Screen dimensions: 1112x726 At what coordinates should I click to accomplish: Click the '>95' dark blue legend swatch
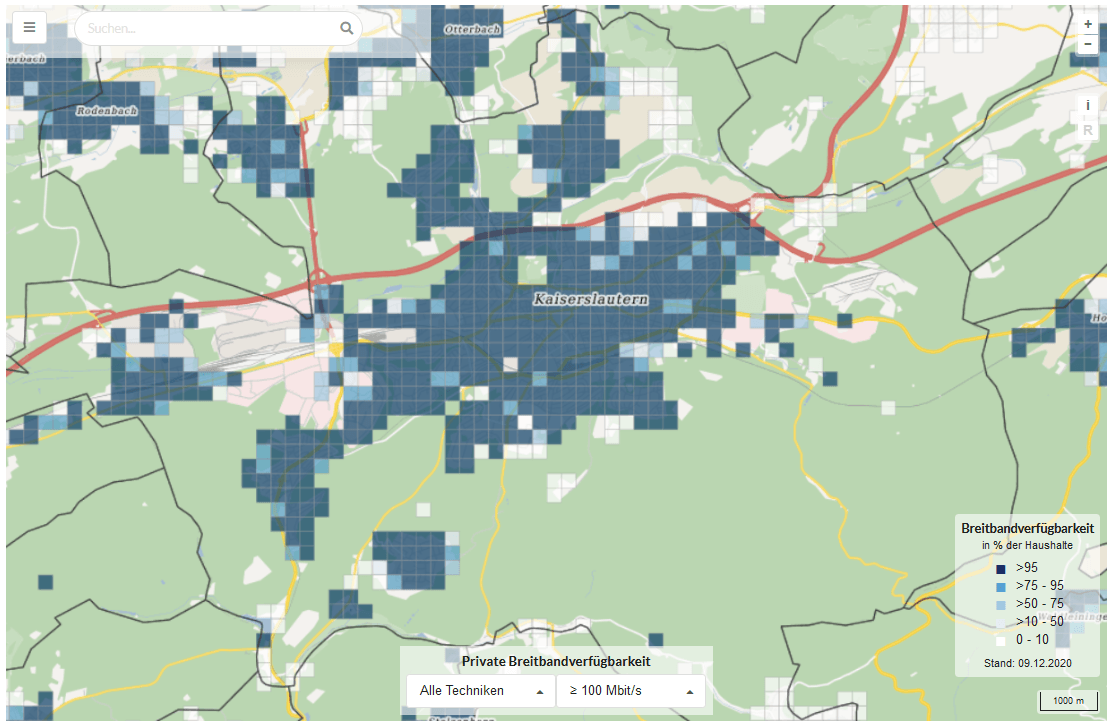click(1000, 568)
